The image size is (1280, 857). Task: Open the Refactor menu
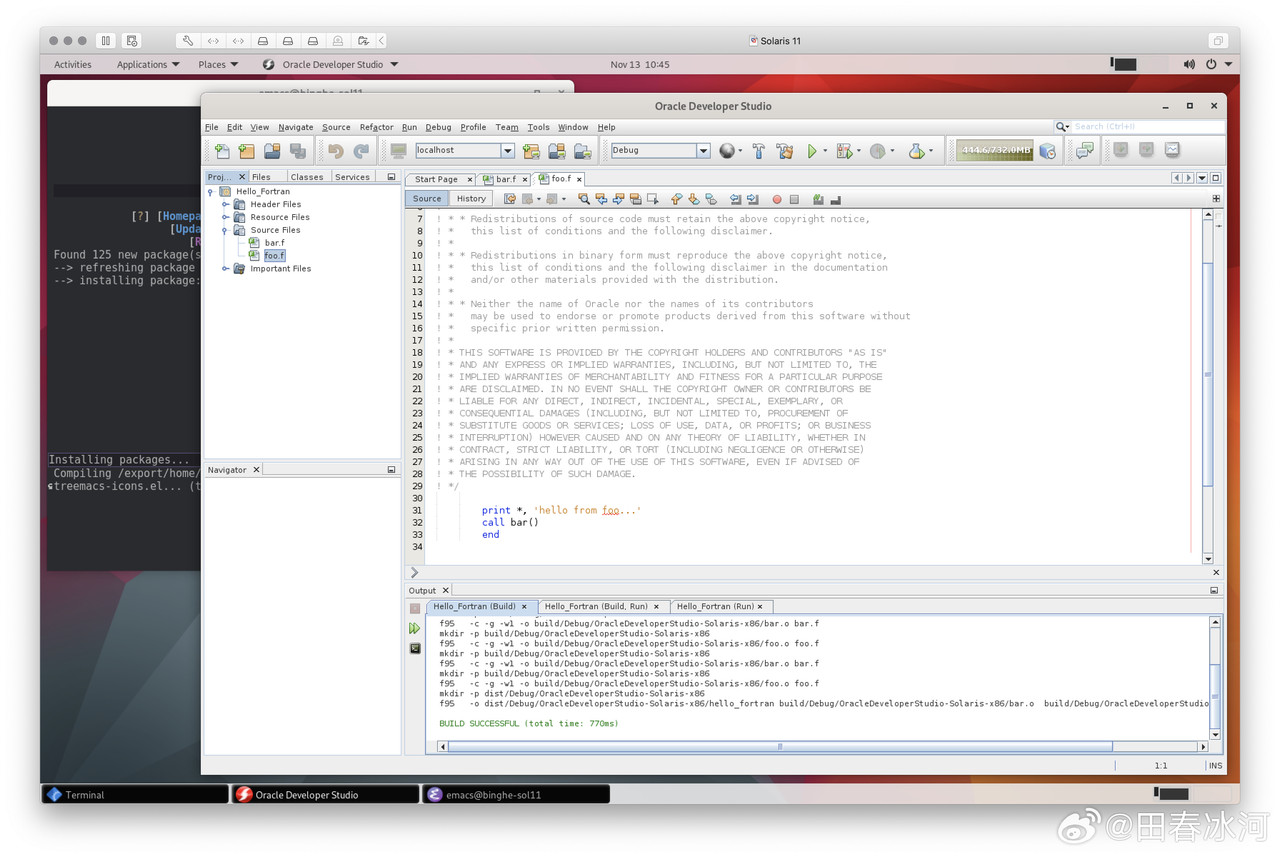click(377, 127)
